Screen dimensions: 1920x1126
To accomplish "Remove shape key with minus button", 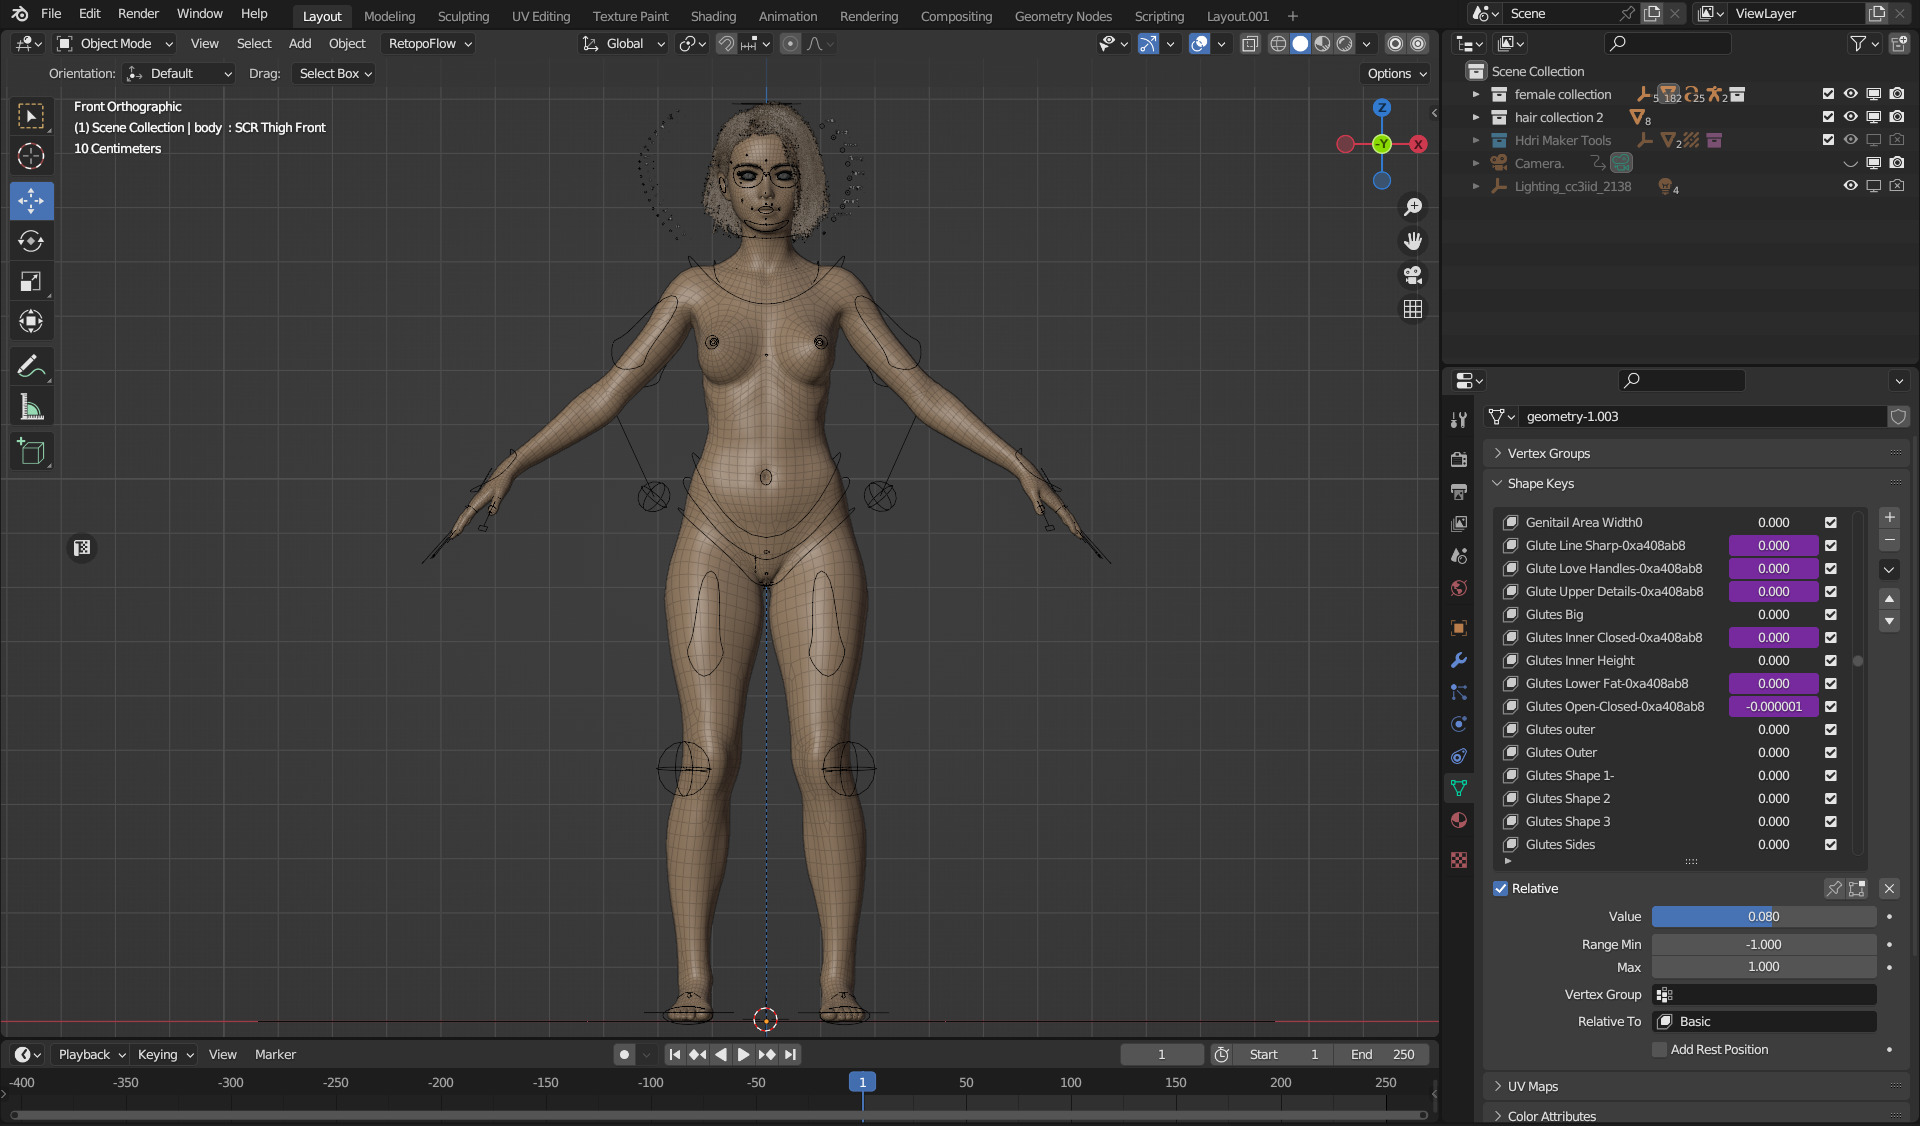I will pyautogui.click(x=1889, y=540).
